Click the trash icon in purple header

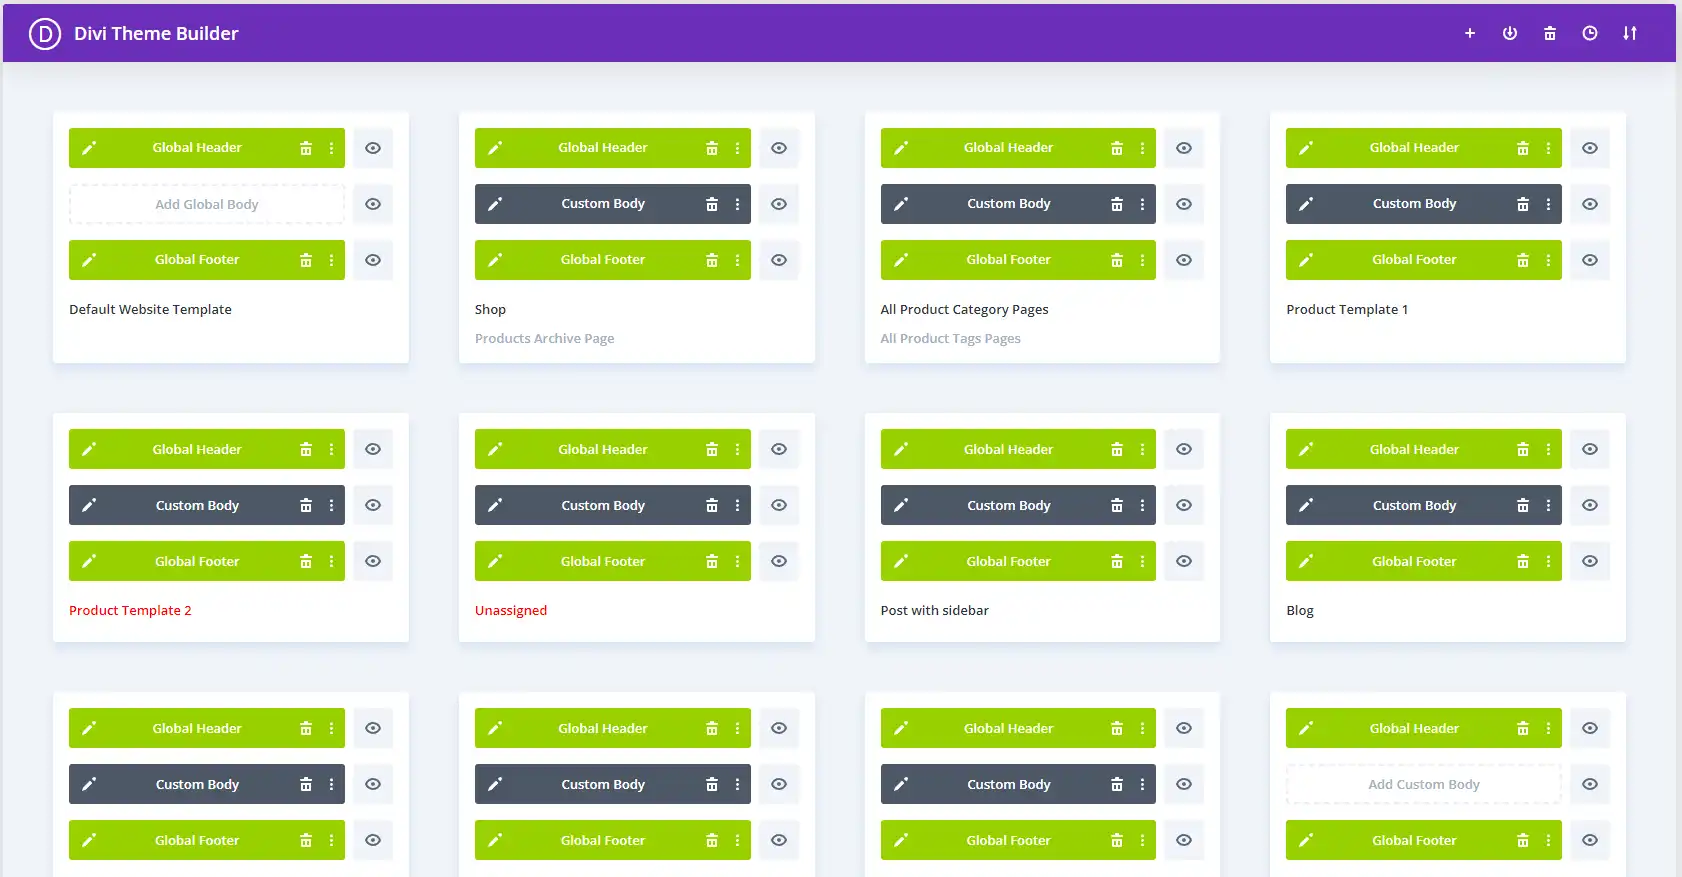[1550, 33]
